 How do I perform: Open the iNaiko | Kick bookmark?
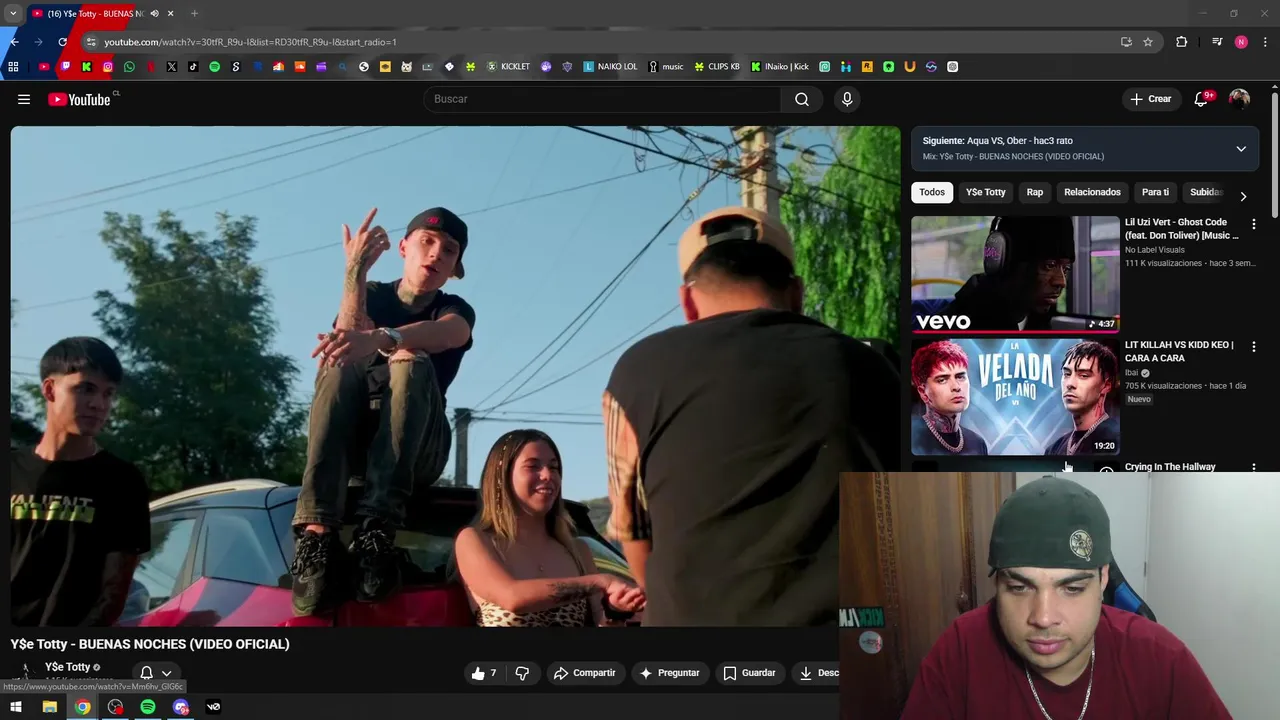click(x=779, y=67)
